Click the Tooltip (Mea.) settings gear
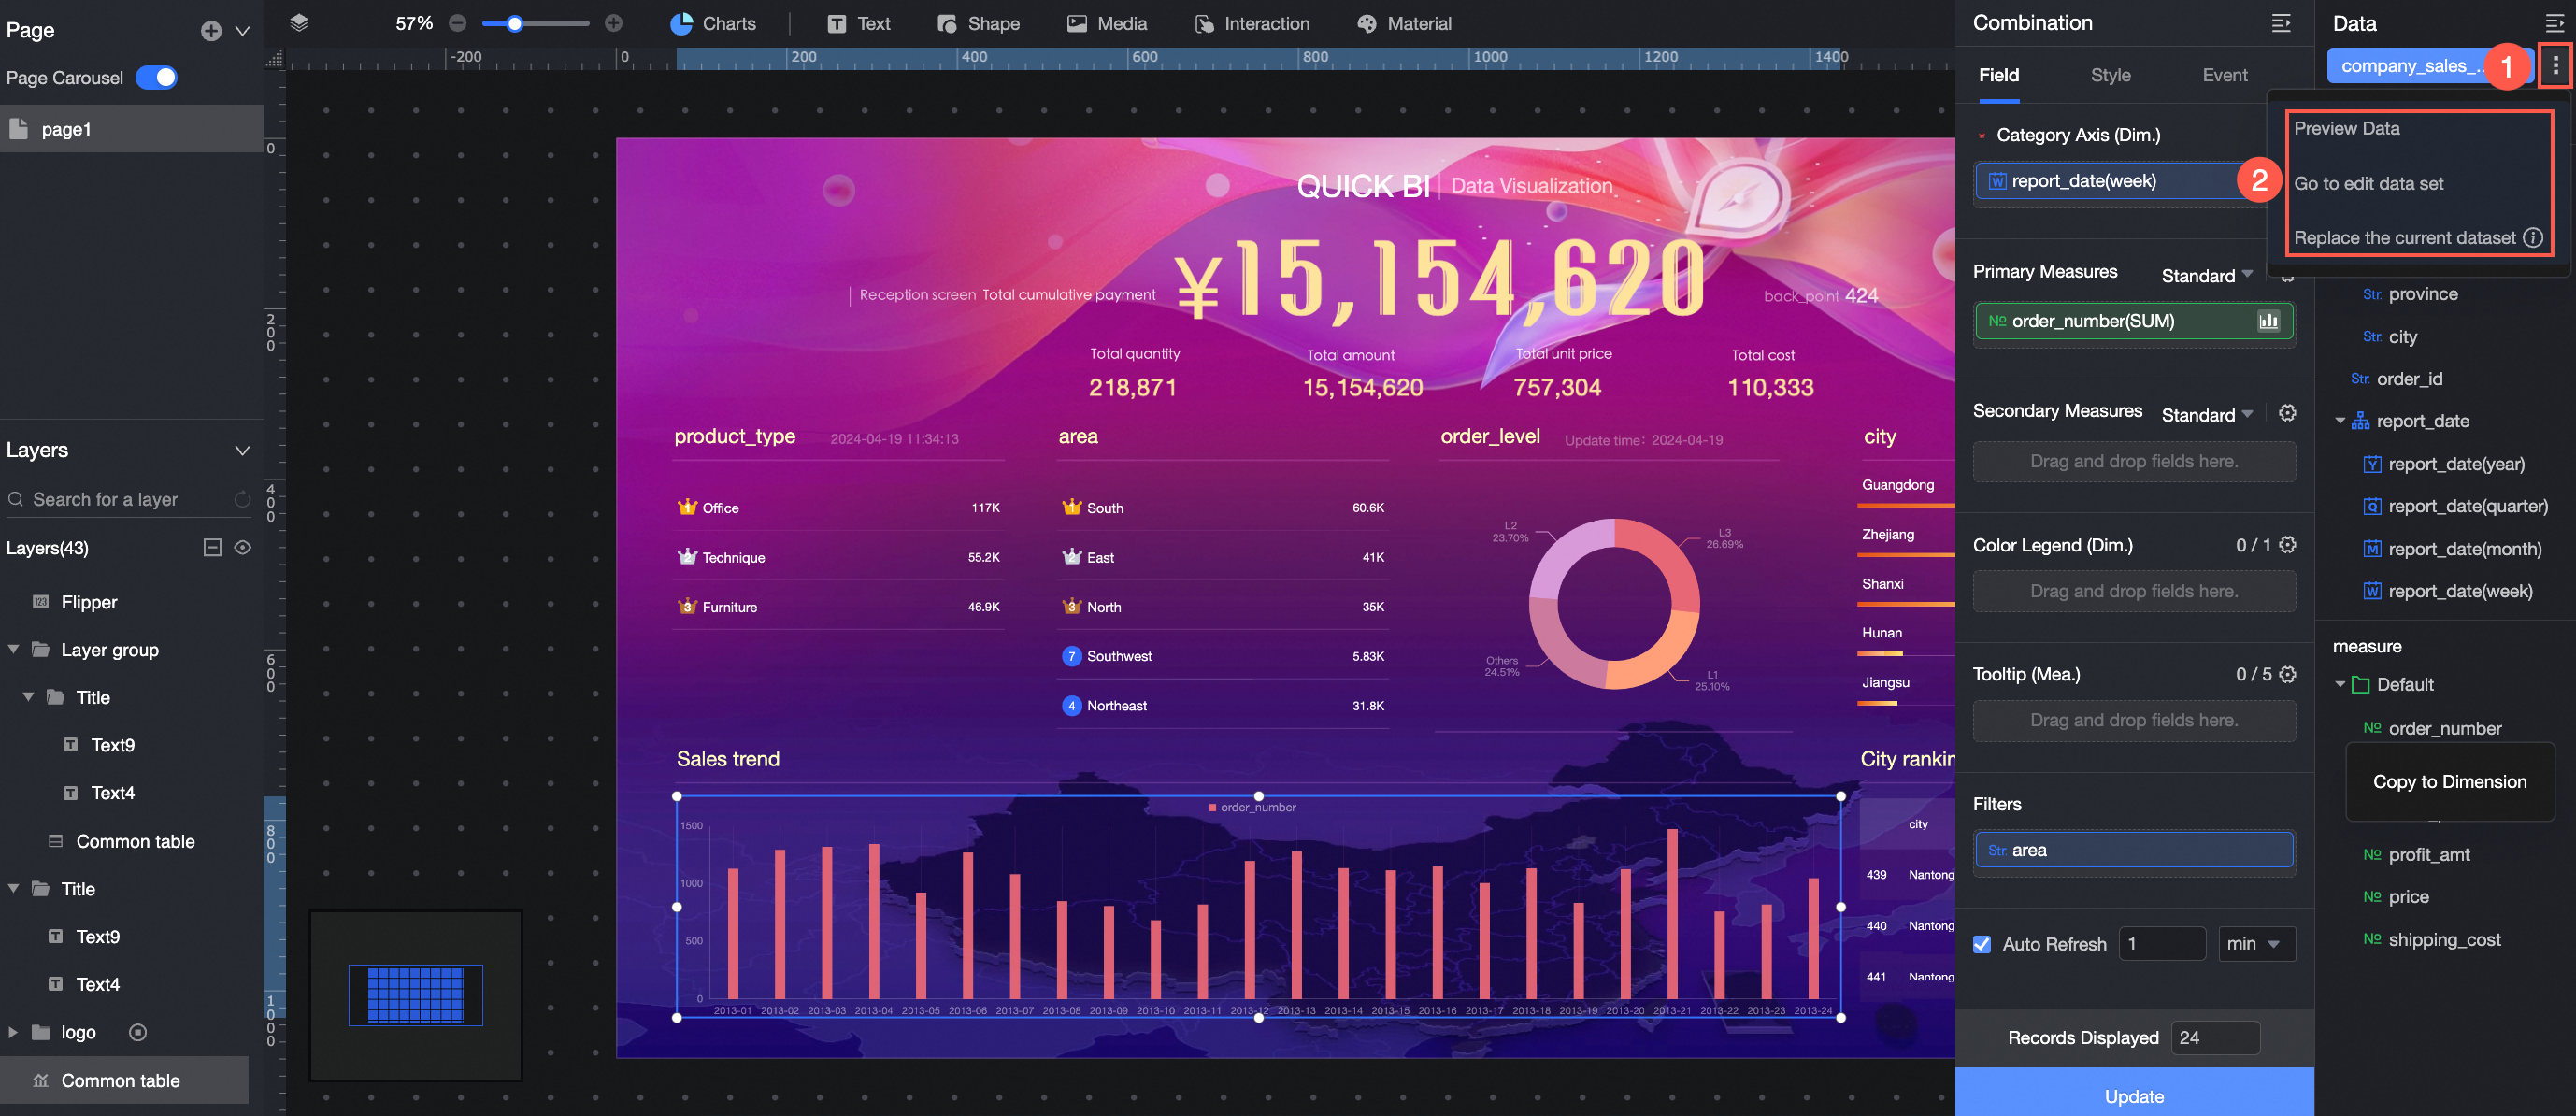The image size is (2576, 1116). point(2287,674)
